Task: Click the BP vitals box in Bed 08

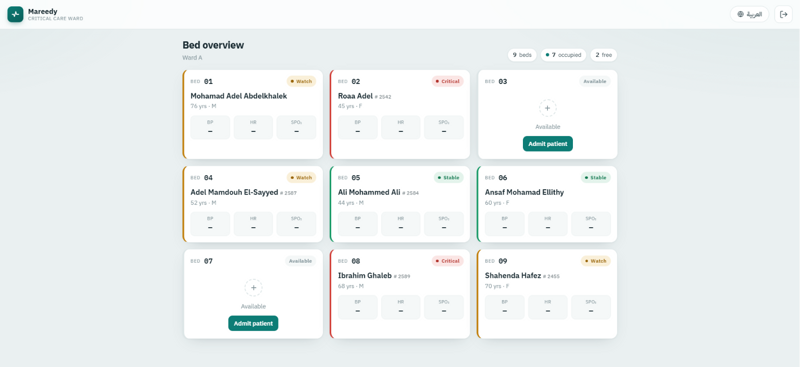Action: pyautogui.click(x=358, y=307)
